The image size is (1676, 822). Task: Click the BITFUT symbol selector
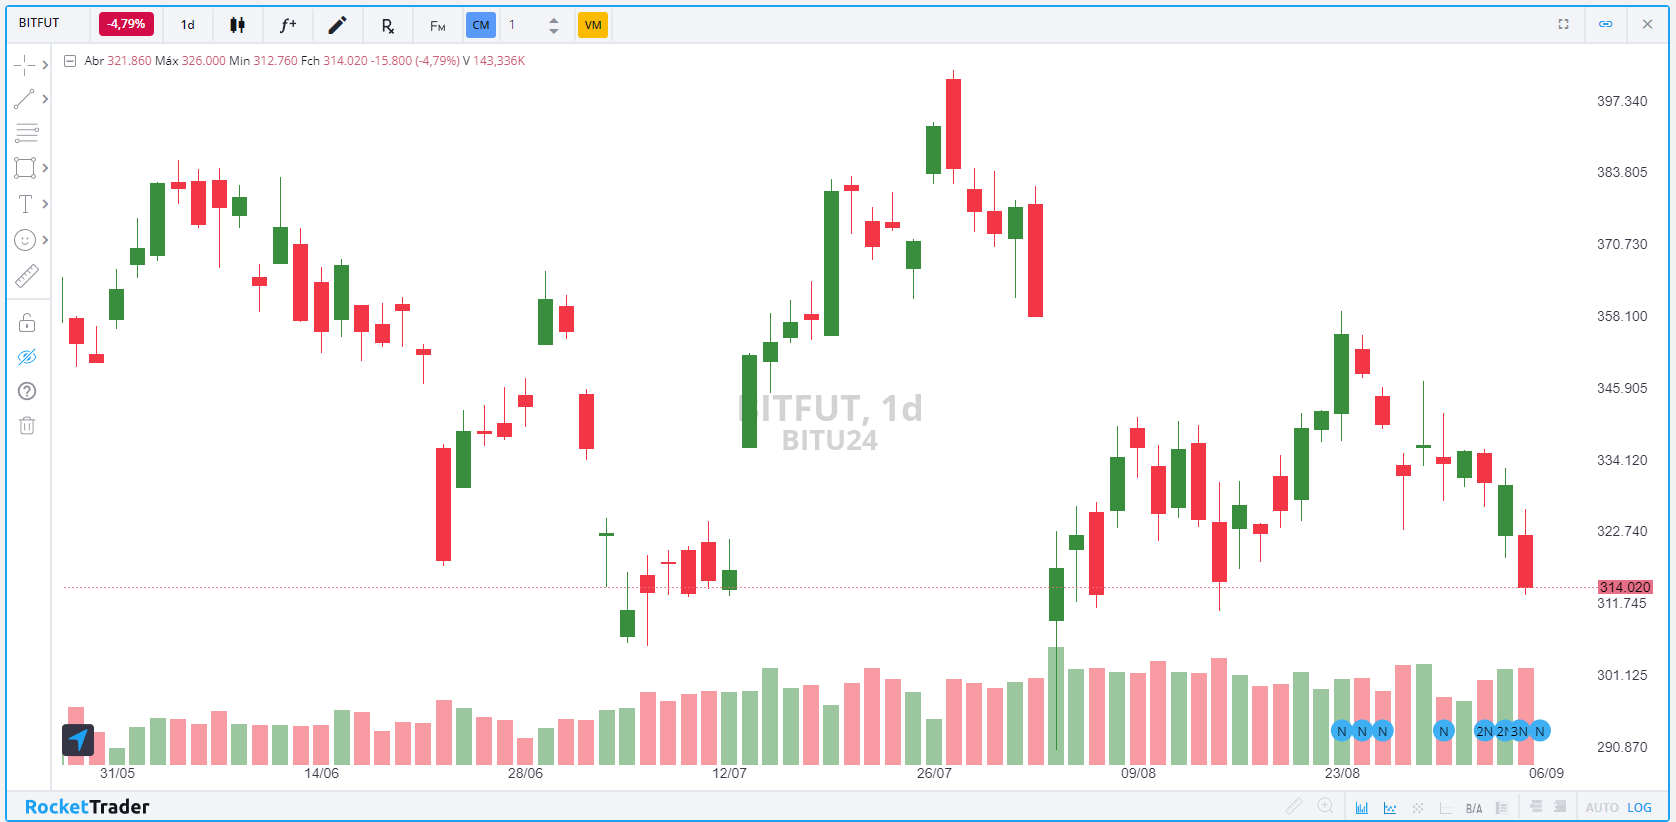[40, 23]
